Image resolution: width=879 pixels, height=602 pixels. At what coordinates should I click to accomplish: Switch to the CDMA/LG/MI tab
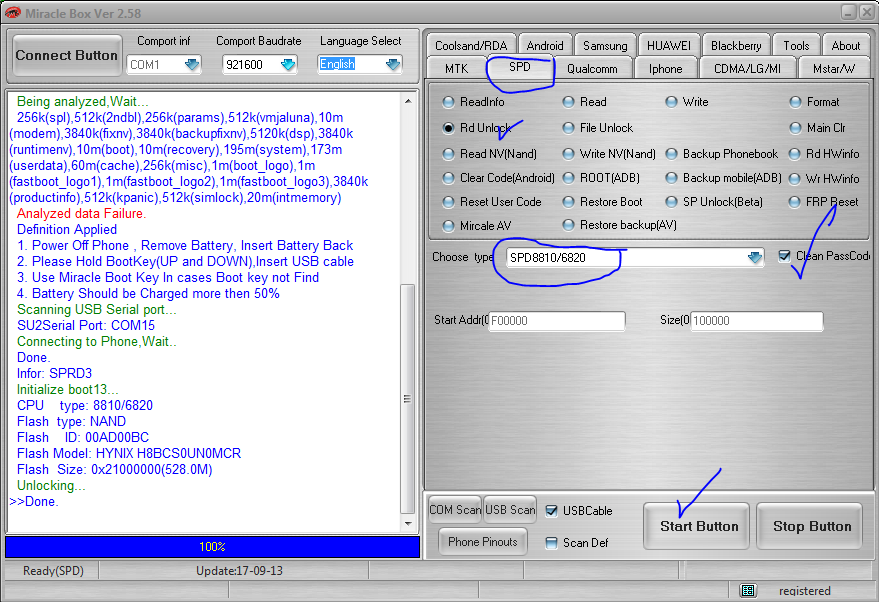(747, 68)
